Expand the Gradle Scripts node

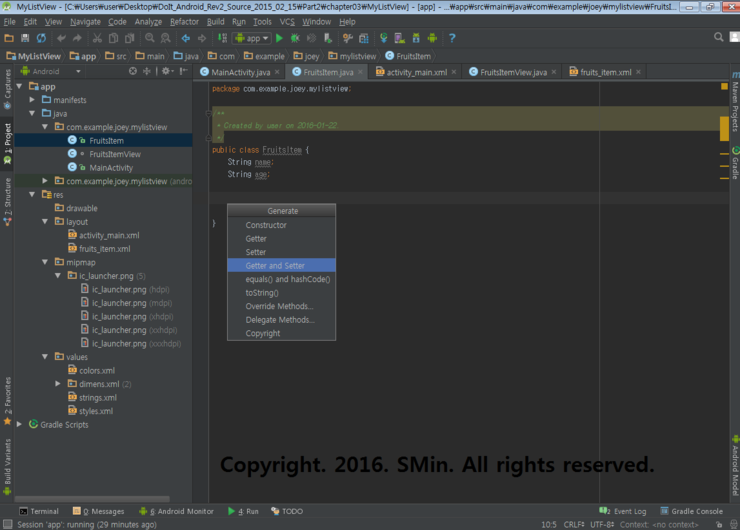(19, 424)
